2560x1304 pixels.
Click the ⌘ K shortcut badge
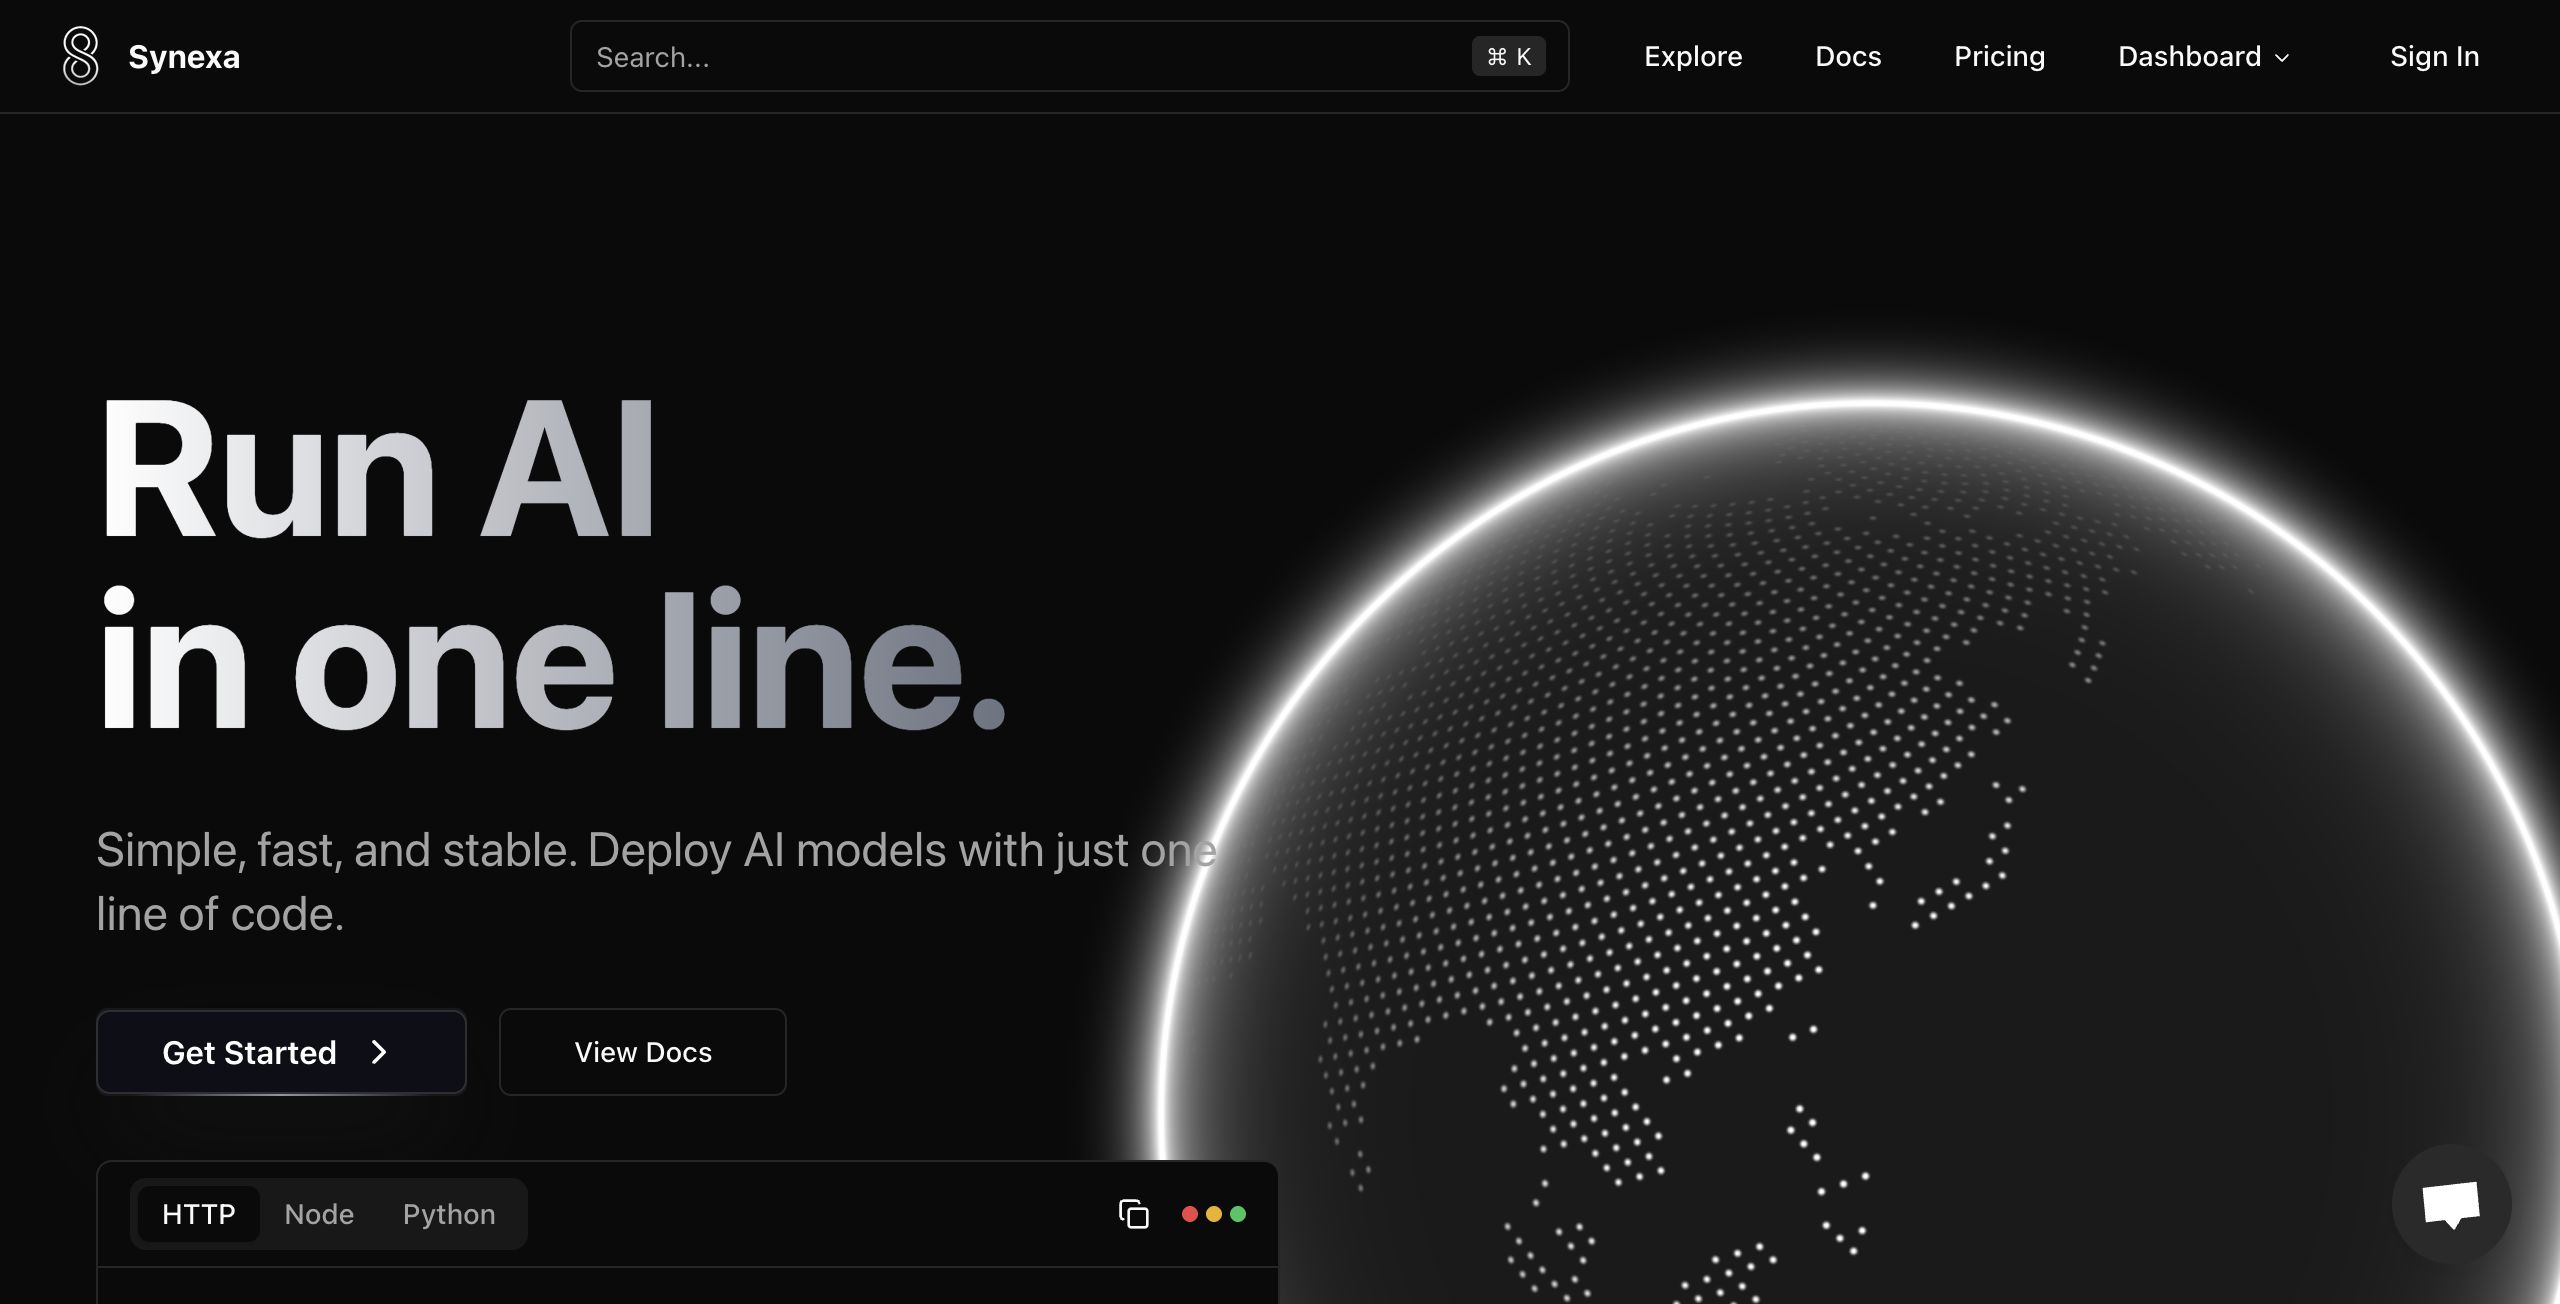point(1508,56)
